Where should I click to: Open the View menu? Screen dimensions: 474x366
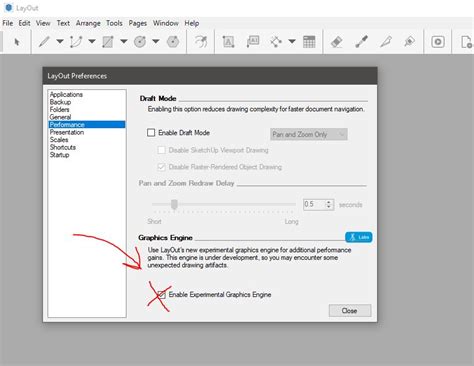[x=43, y=23]
